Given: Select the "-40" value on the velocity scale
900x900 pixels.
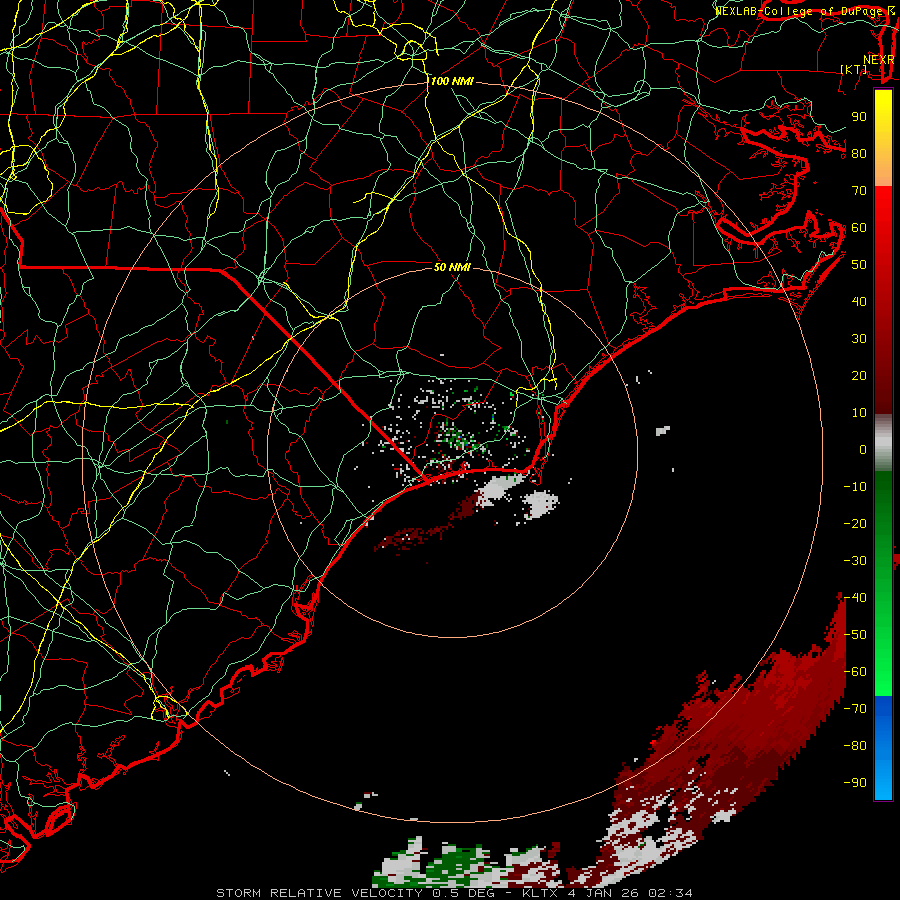Looking at the screenshot, I should click(855, 598).
